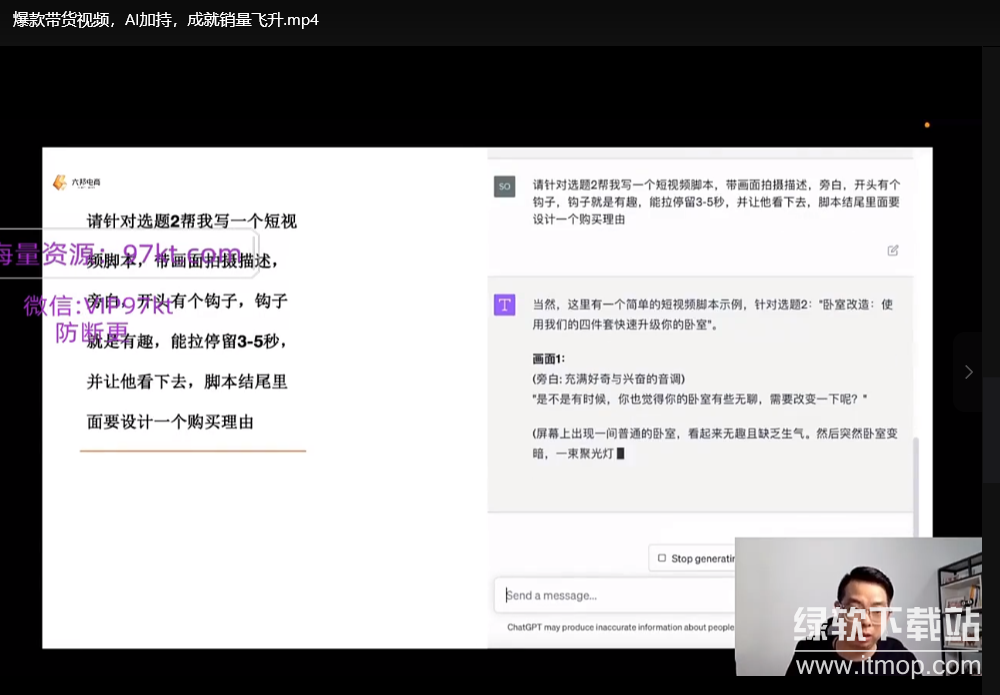Click the 六邦电商 logo in the slide
This screenshot has width=1000, height=695.
coord(77,182)
